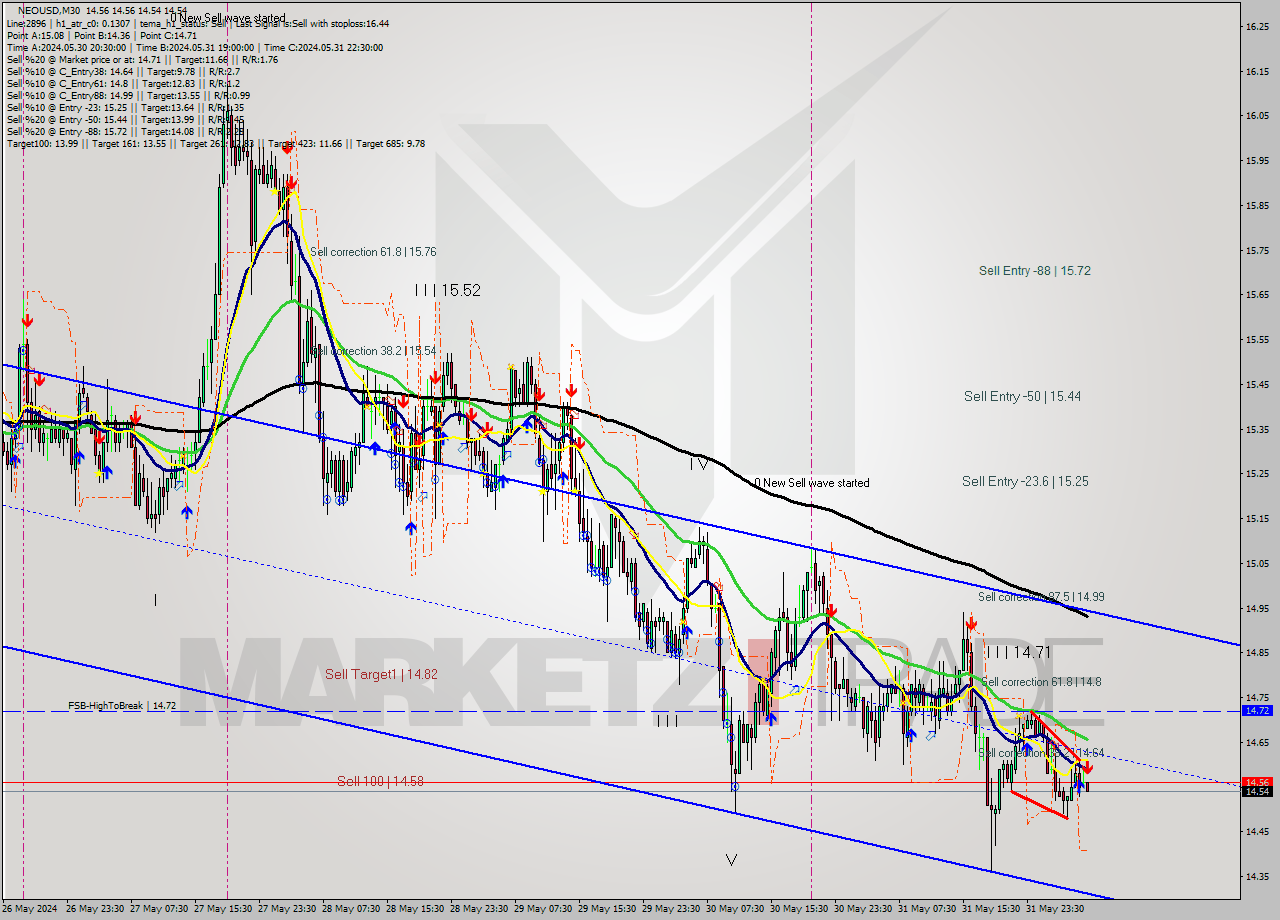Image resolution: width=1280 pixels, height=920 pixels.
Task: Select the 15.85 price axis value
Action: point(1258,206)
